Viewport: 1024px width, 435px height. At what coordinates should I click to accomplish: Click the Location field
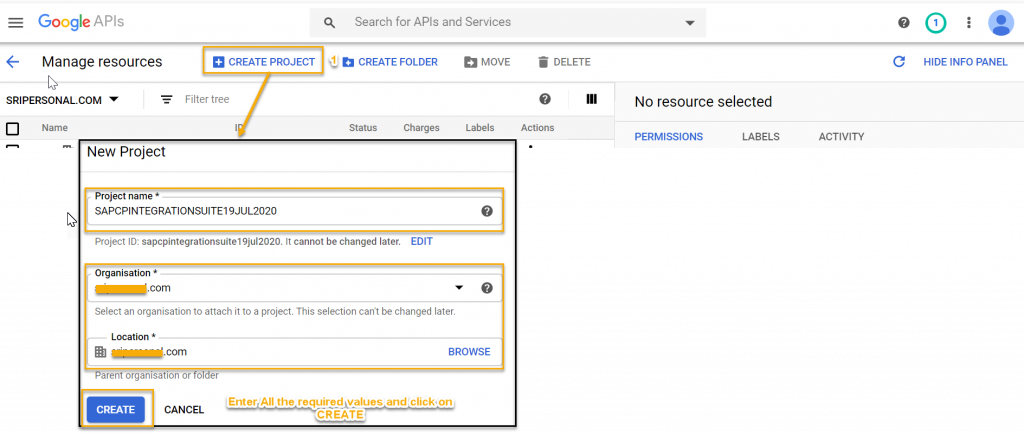(295, 351)
